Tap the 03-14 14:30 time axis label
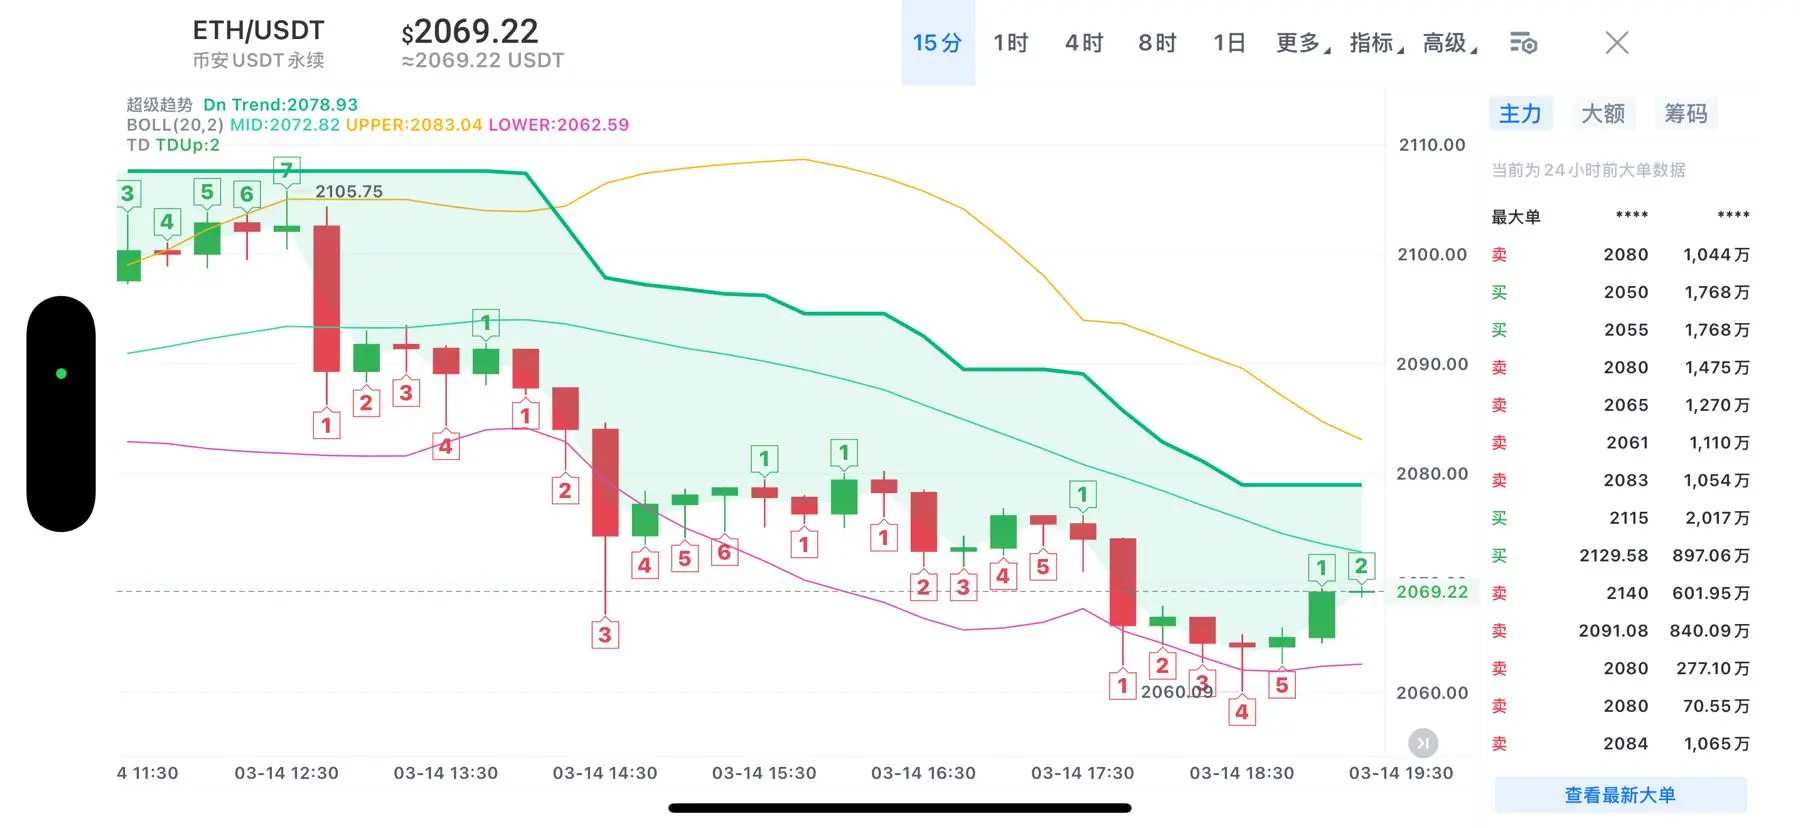The image size is (1800, 828). tap(605, 773)
